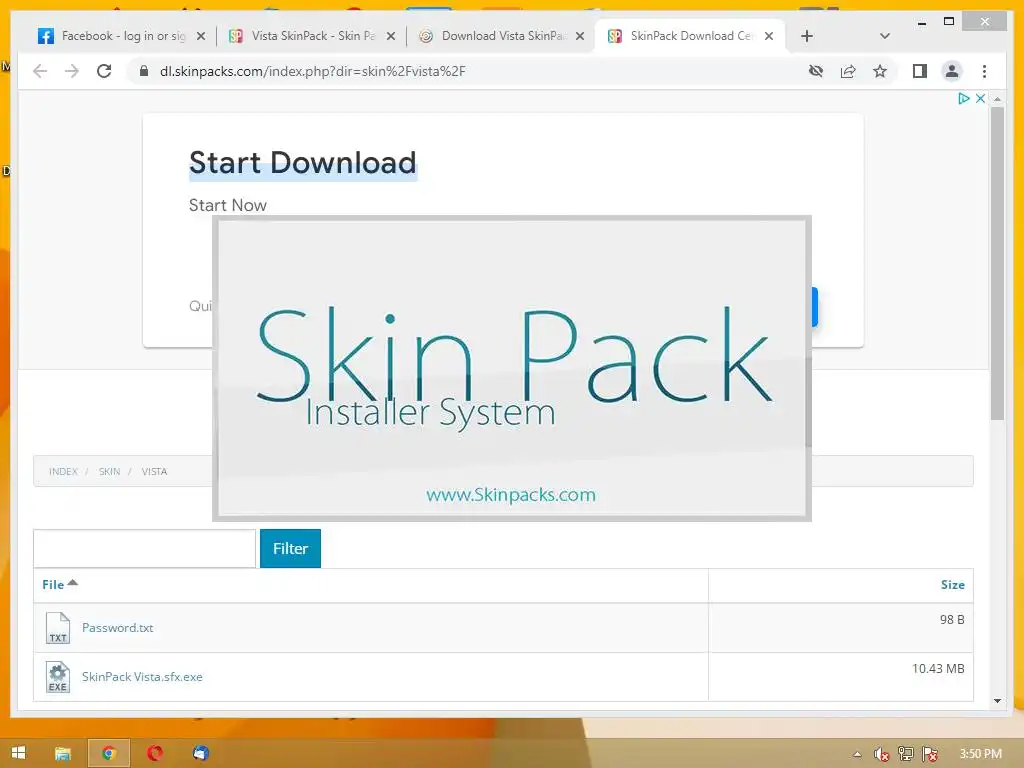Open the network tray icon
1024x768 pixels.
point(905,754)
